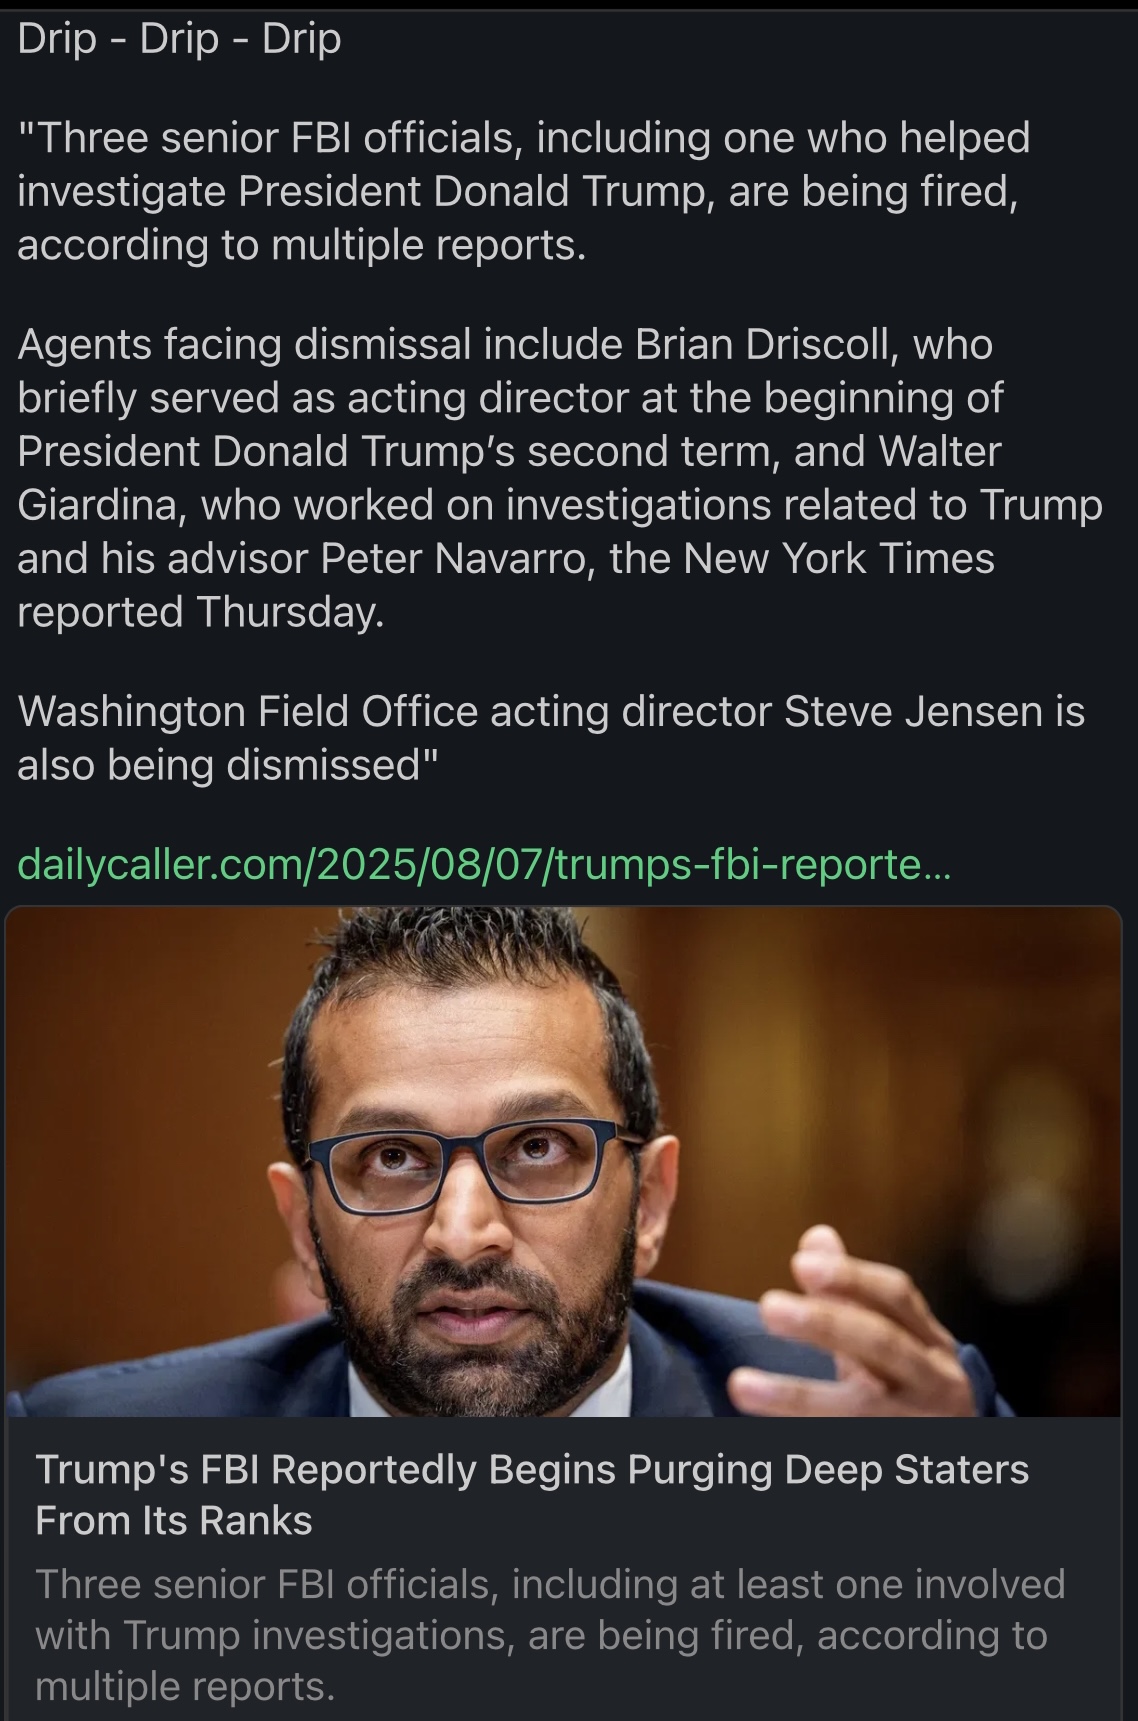Tap "From Its Ranks" in the card headline
Image resolution: width=1138 pixels, height=1721 pixels.
pos(174,1521)
